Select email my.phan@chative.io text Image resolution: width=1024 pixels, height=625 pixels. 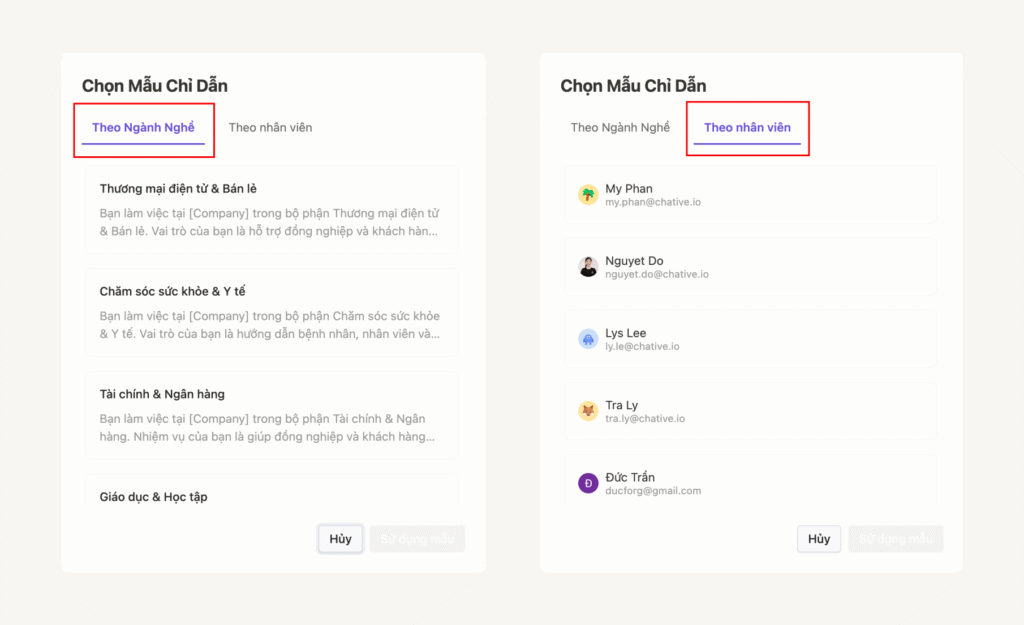coord(653,203)
